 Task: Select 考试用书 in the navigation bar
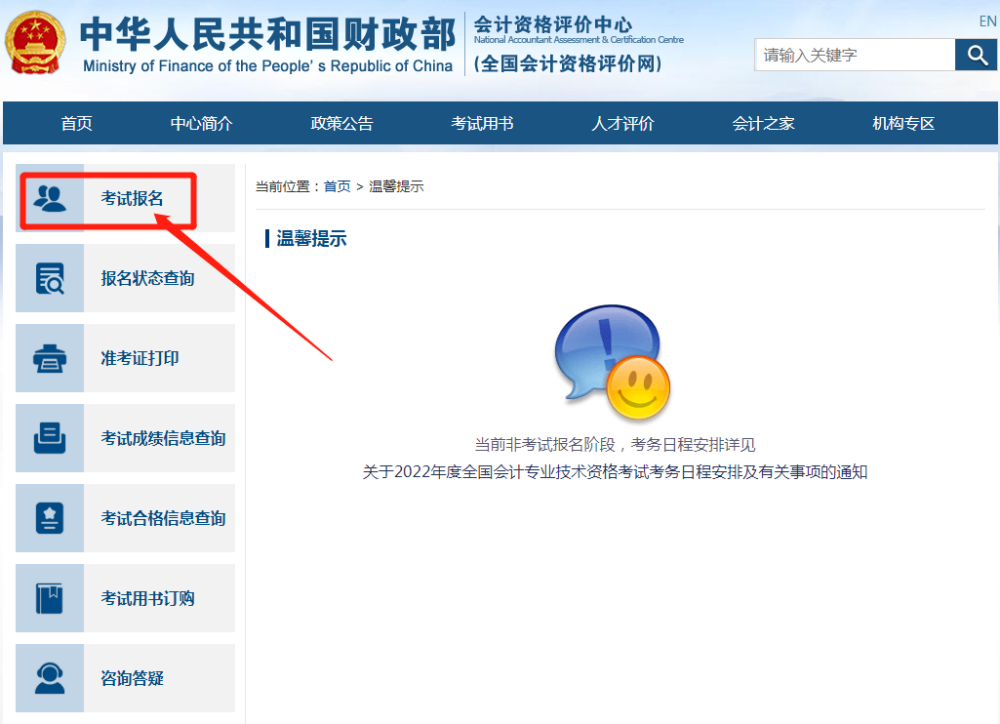pos(482,124)
